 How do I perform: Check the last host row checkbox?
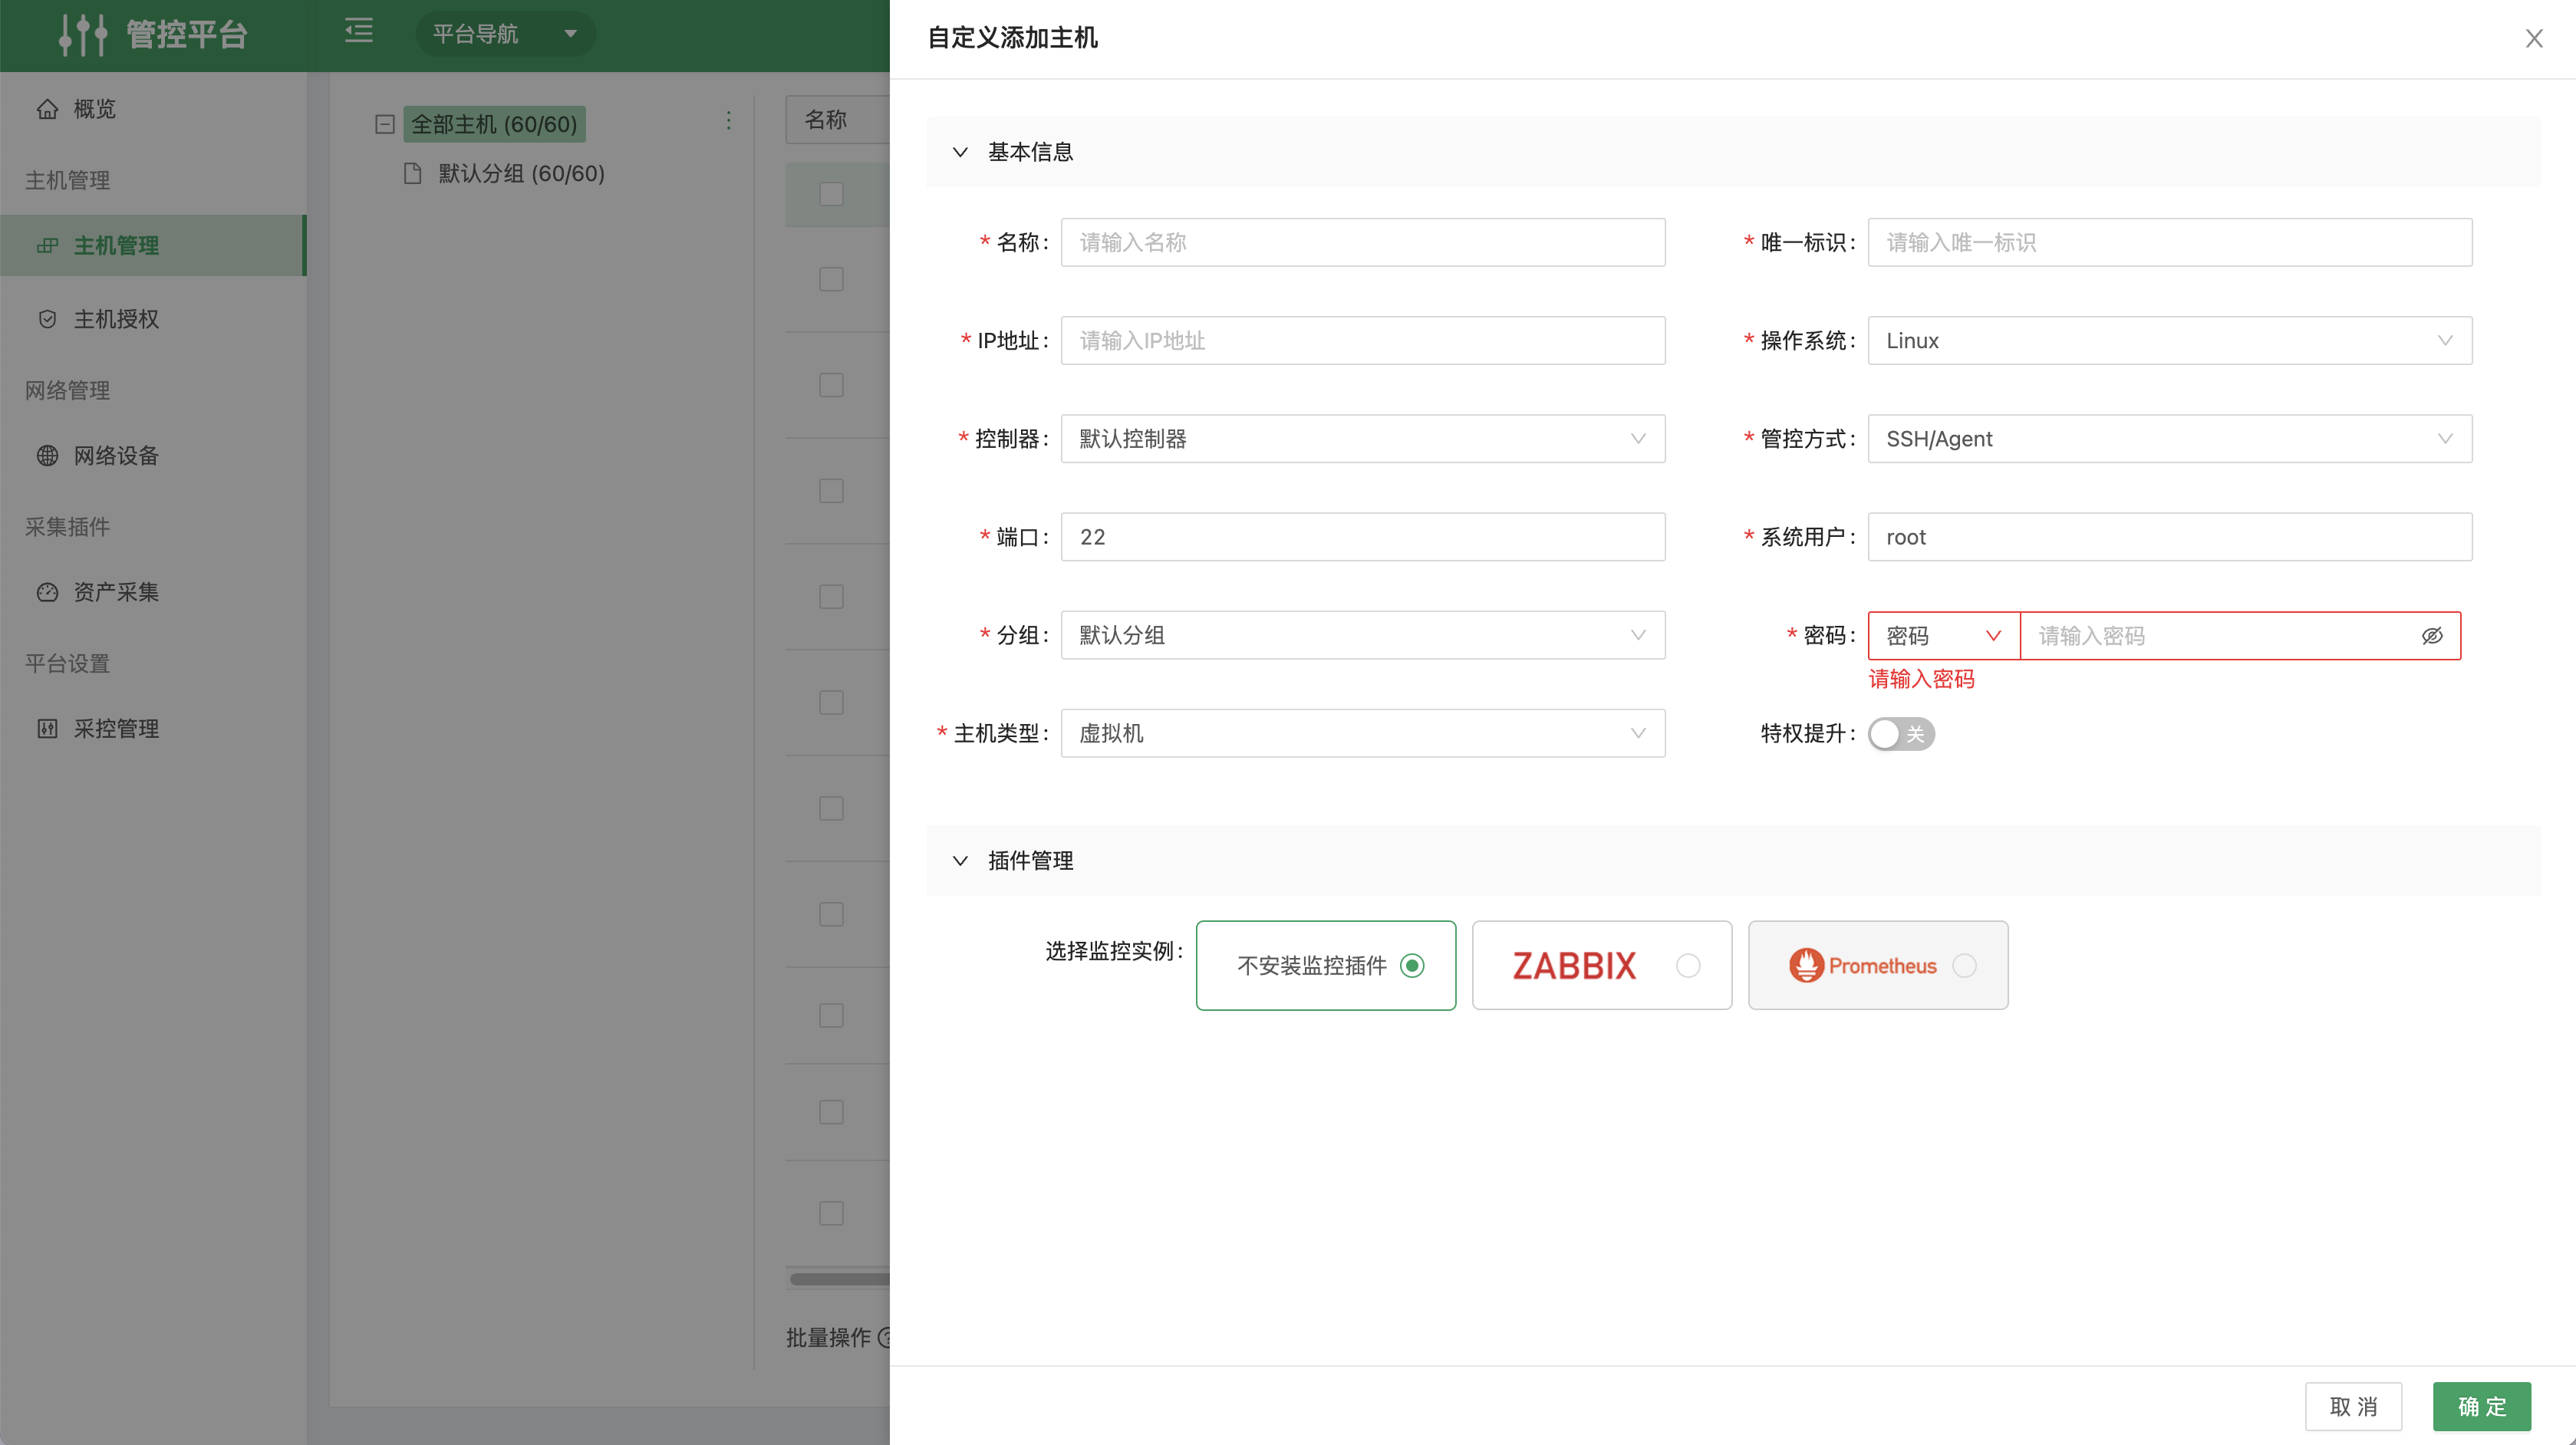point(831,1213)
